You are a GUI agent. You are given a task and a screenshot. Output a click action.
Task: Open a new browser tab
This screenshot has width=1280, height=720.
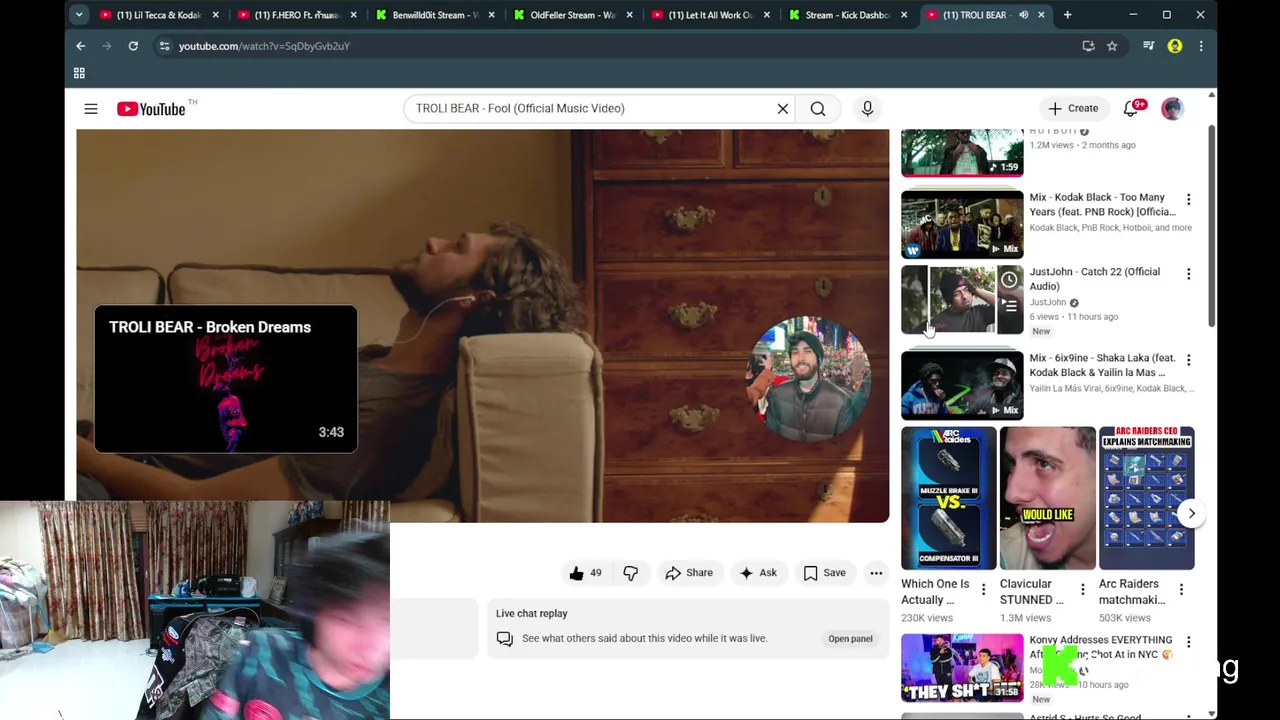click(1067, 15)
